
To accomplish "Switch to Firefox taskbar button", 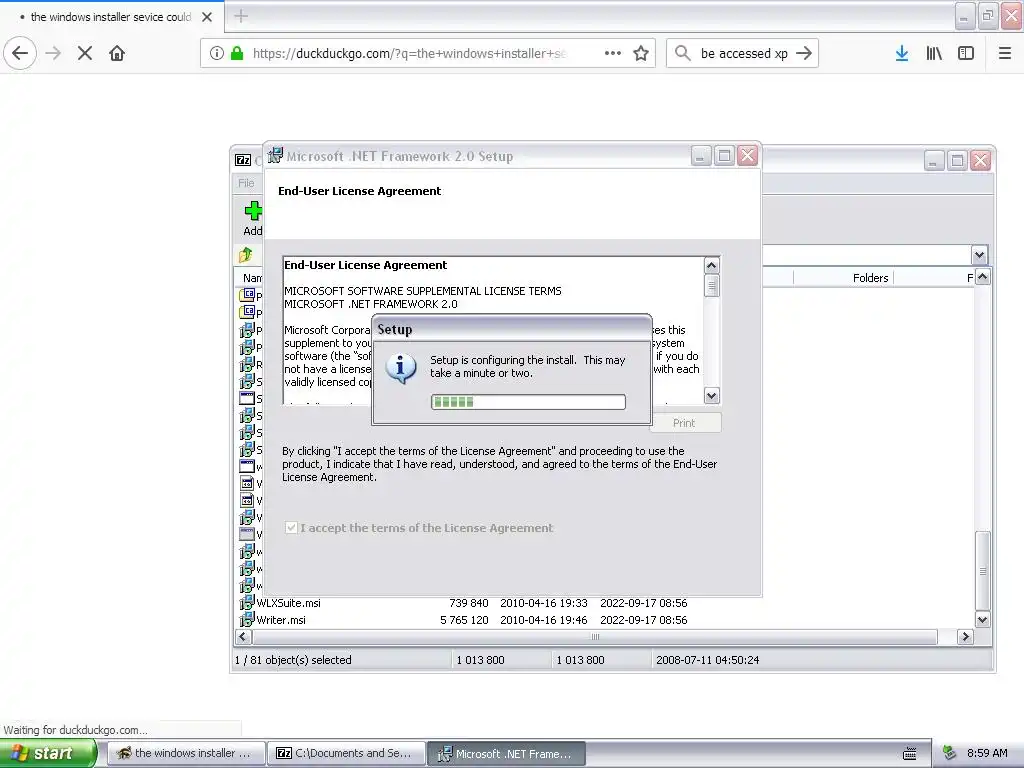I will [185, 754].
